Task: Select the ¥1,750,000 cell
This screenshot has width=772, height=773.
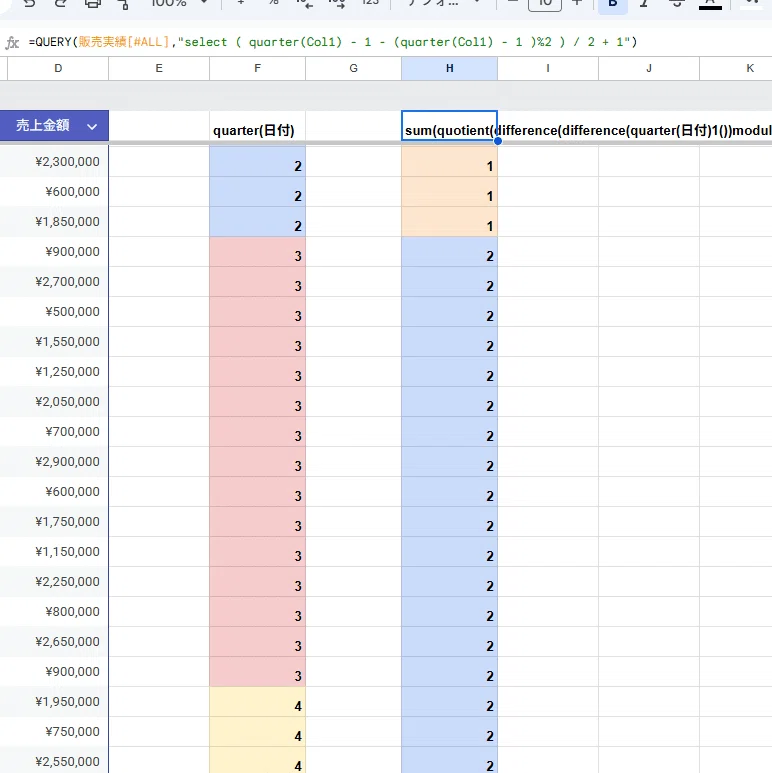Action: click(54, 522)
